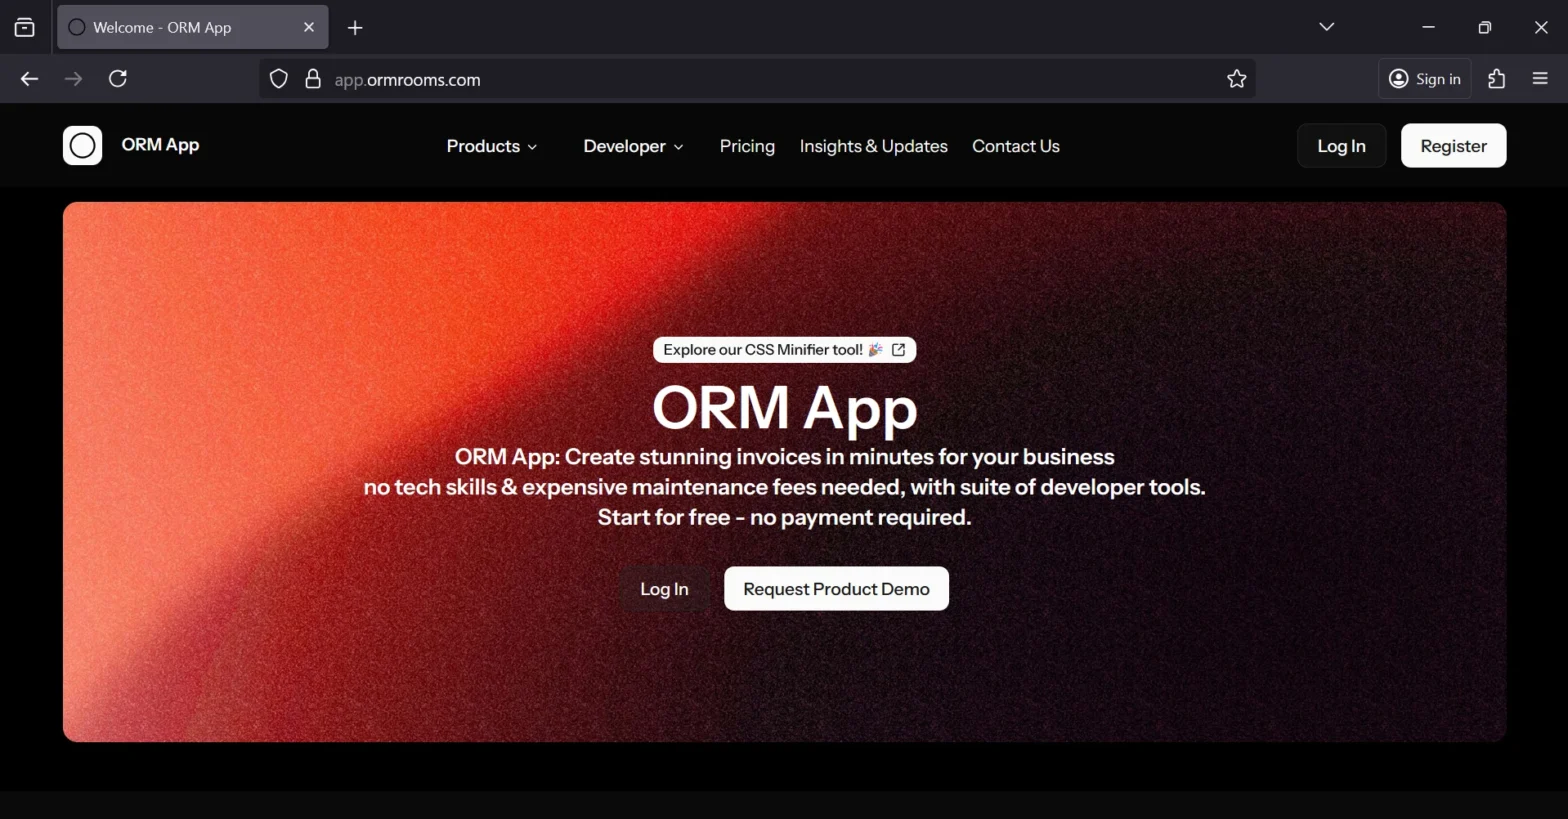The image size is (1568, 819).
Task: Open the Explore our CSS Minifier tool link
Action: pos(784,350)
